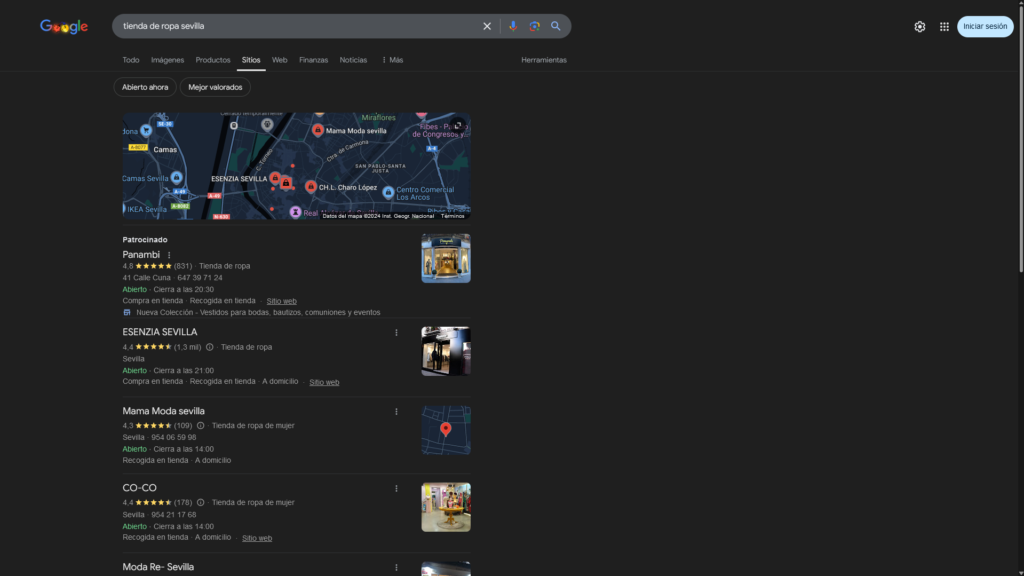Image resolution: width=1024 pixels, height=576 pixels.
Task: Enable the Mejor valorados filter
Action: click(x=215, y=87)
